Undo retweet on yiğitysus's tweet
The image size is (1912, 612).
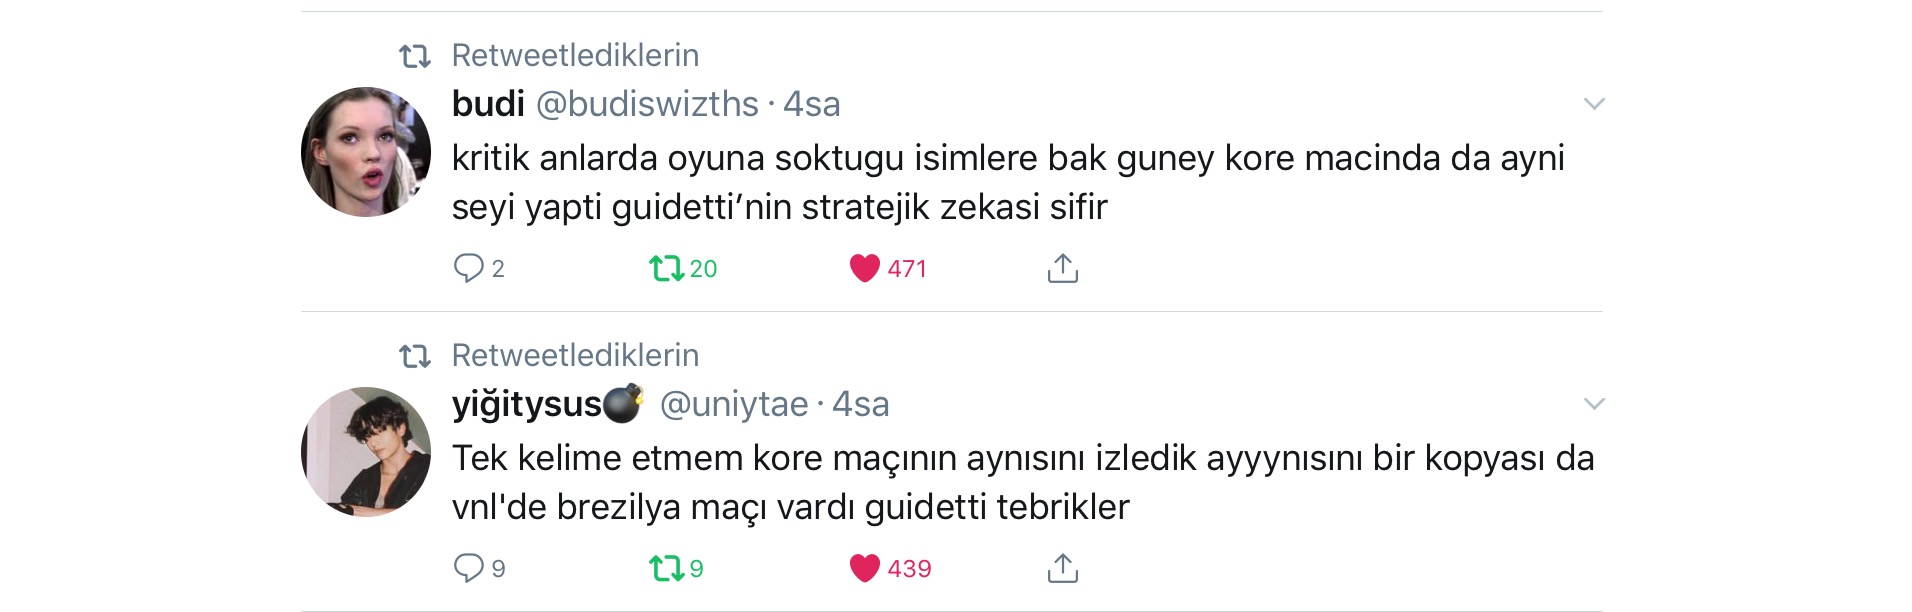(x=666, y=568)
